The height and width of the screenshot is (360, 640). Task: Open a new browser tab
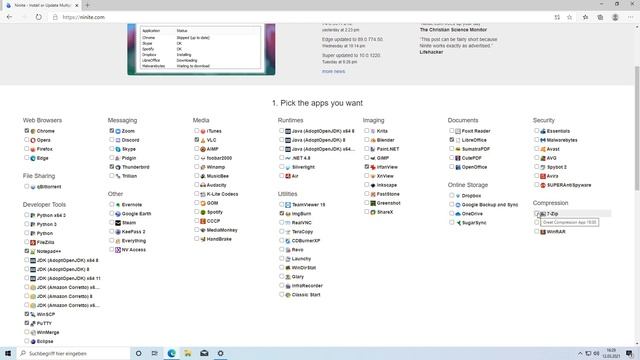87,5
